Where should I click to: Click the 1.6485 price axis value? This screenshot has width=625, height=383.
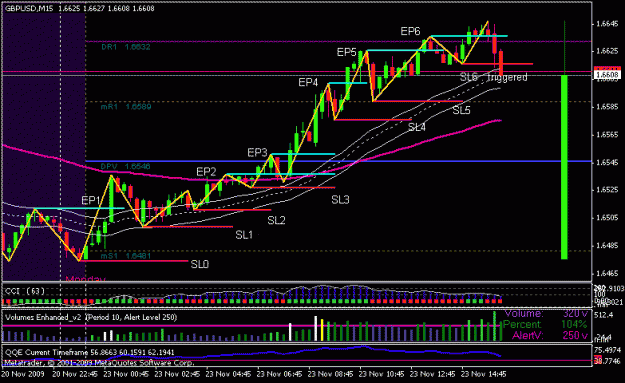(x=607, y=246)
